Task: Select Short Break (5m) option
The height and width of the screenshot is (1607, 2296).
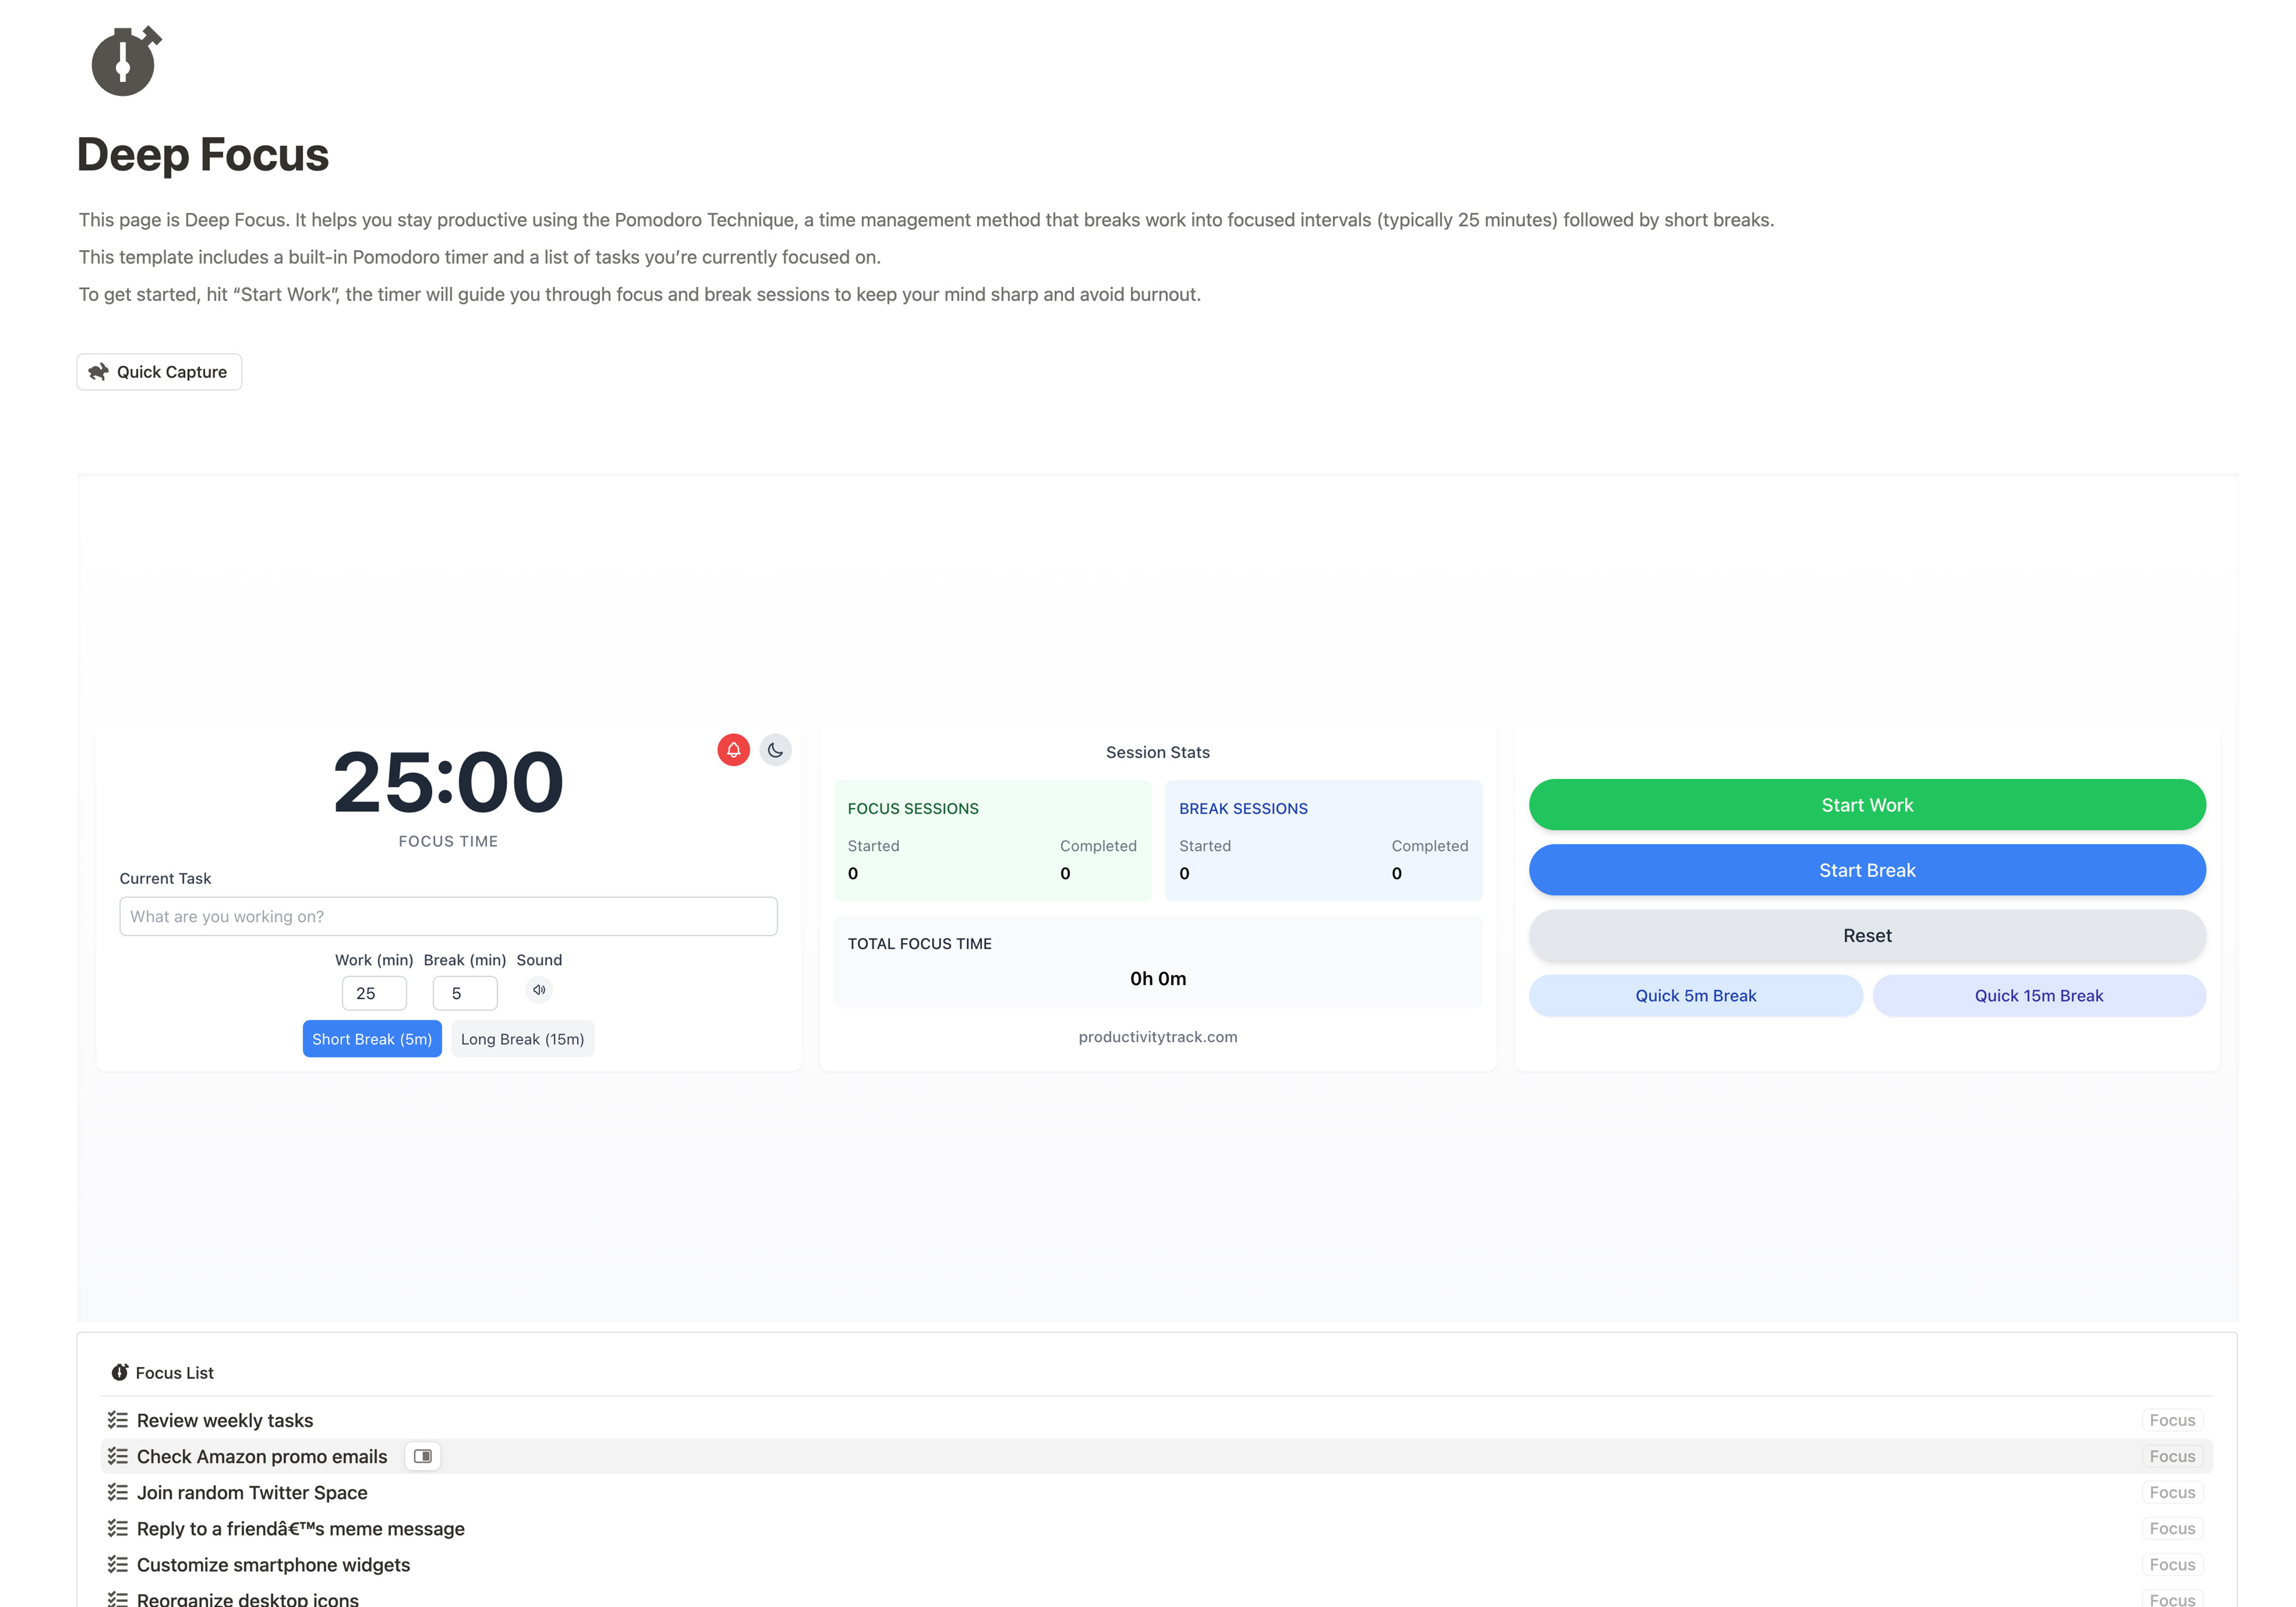Action: (x=372, y=1039)
